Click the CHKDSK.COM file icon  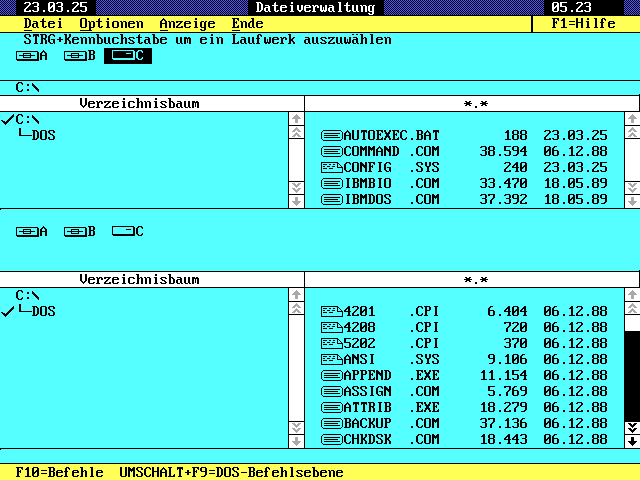point(331,439)
